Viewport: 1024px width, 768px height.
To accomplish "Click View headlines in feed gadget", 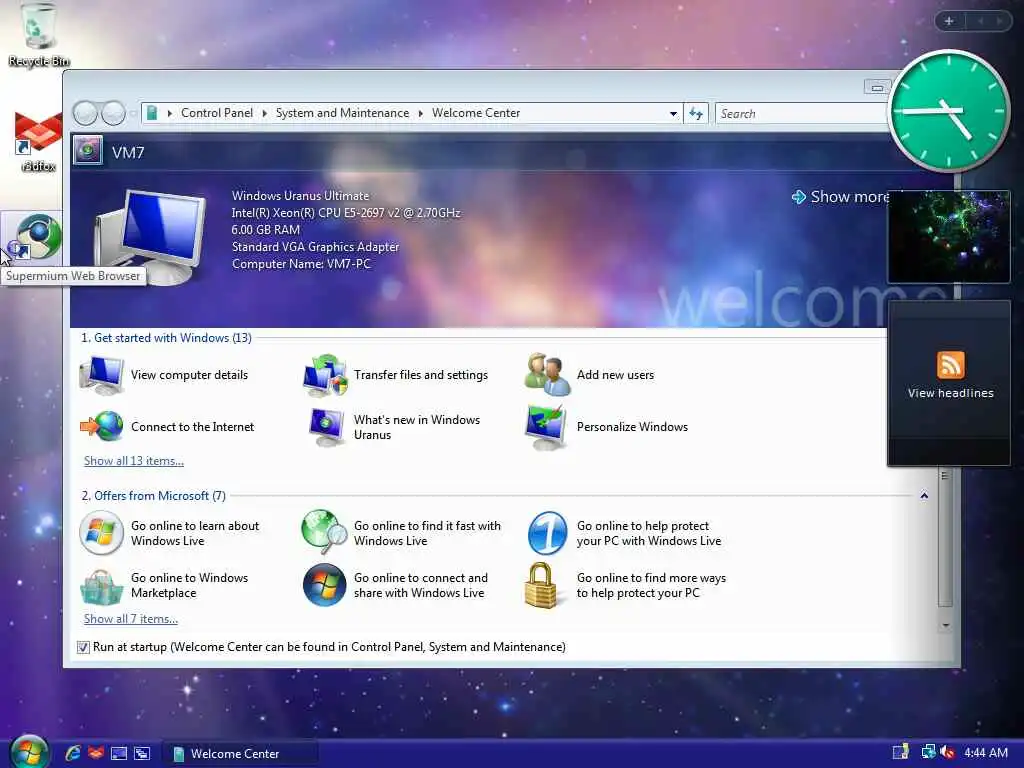I will [x=950, y=393].
